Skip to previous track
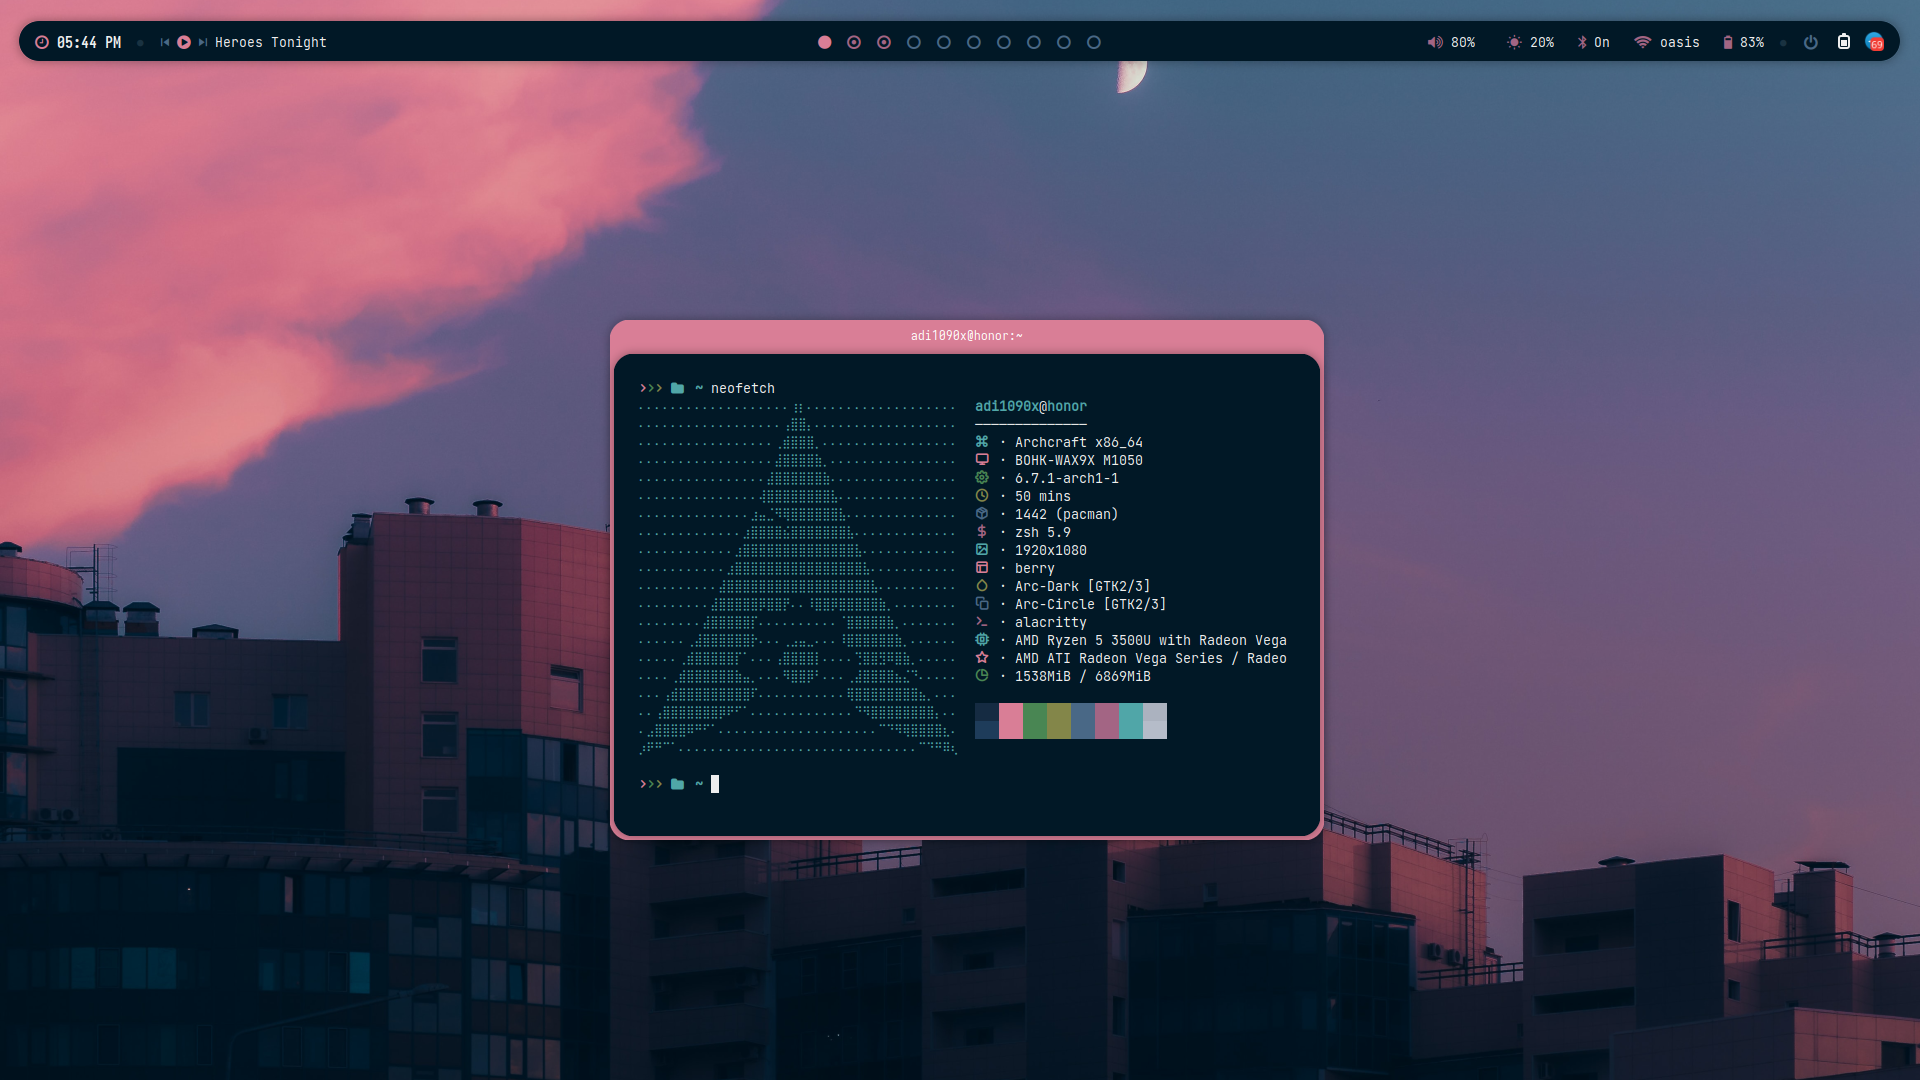Viewport: 1920px width, 1080px height. (165, 42)
